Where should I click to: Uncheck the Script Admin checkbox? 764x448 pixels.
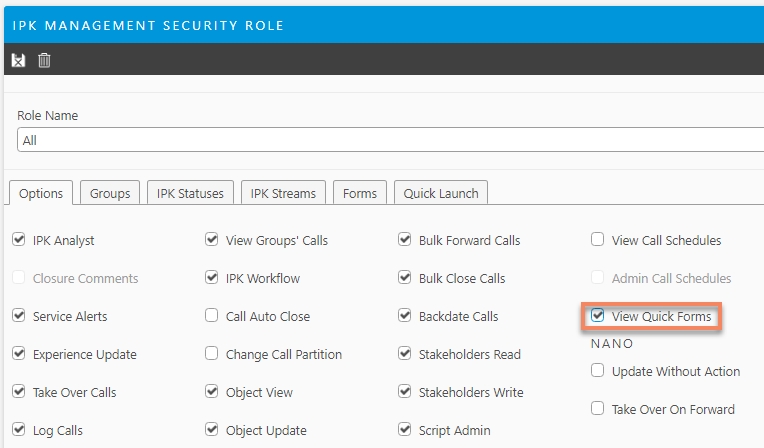(x=405, y=430)
